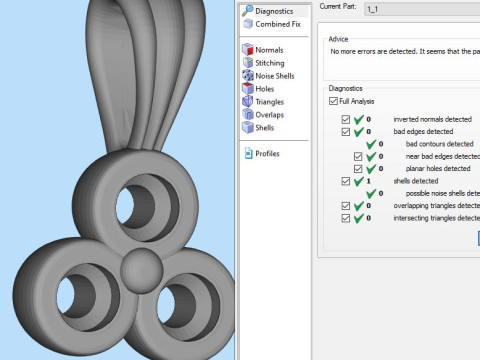Viewport: 480px width, 360px height.
Task: Toggle near bad edges detected checkbox
Action: coord(358,156)
